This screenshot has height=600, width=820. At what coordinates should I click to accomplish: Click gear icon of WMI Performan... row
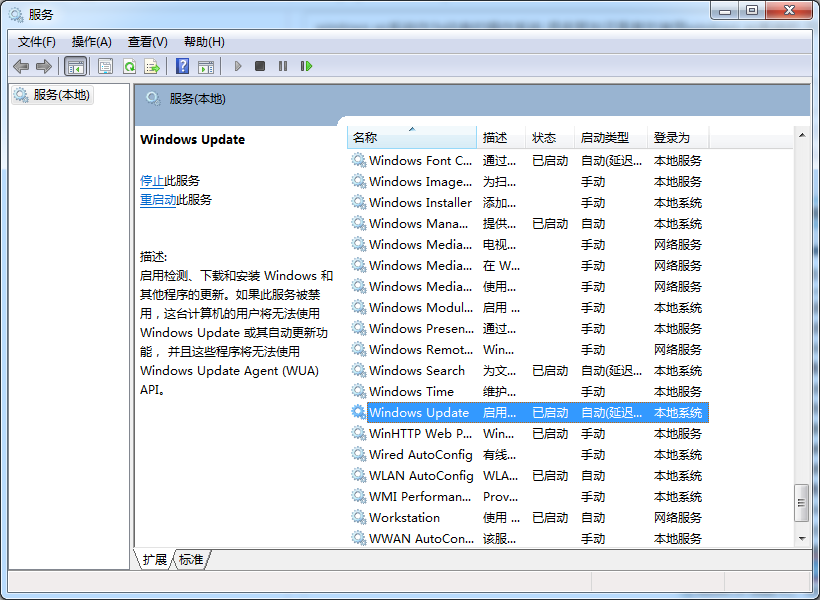coord(358,496)
